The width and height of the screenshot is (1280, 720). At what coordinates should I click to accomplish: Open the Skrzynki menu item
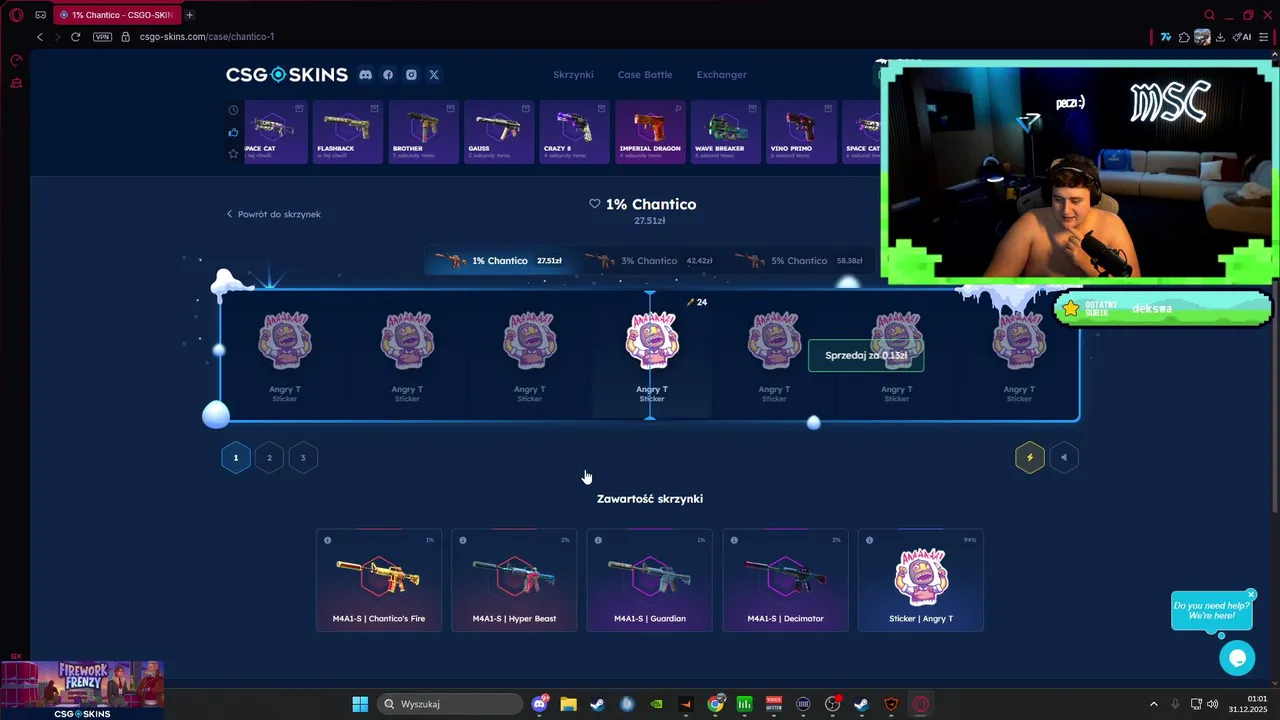[x=573, y=75]
